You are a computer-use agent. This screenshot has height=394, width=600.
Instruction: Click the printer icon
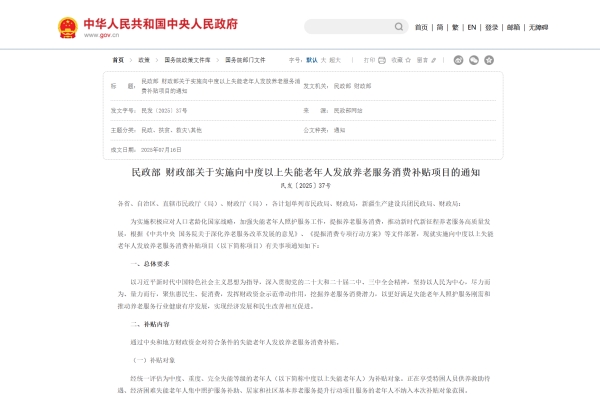(x=382, y=60)
